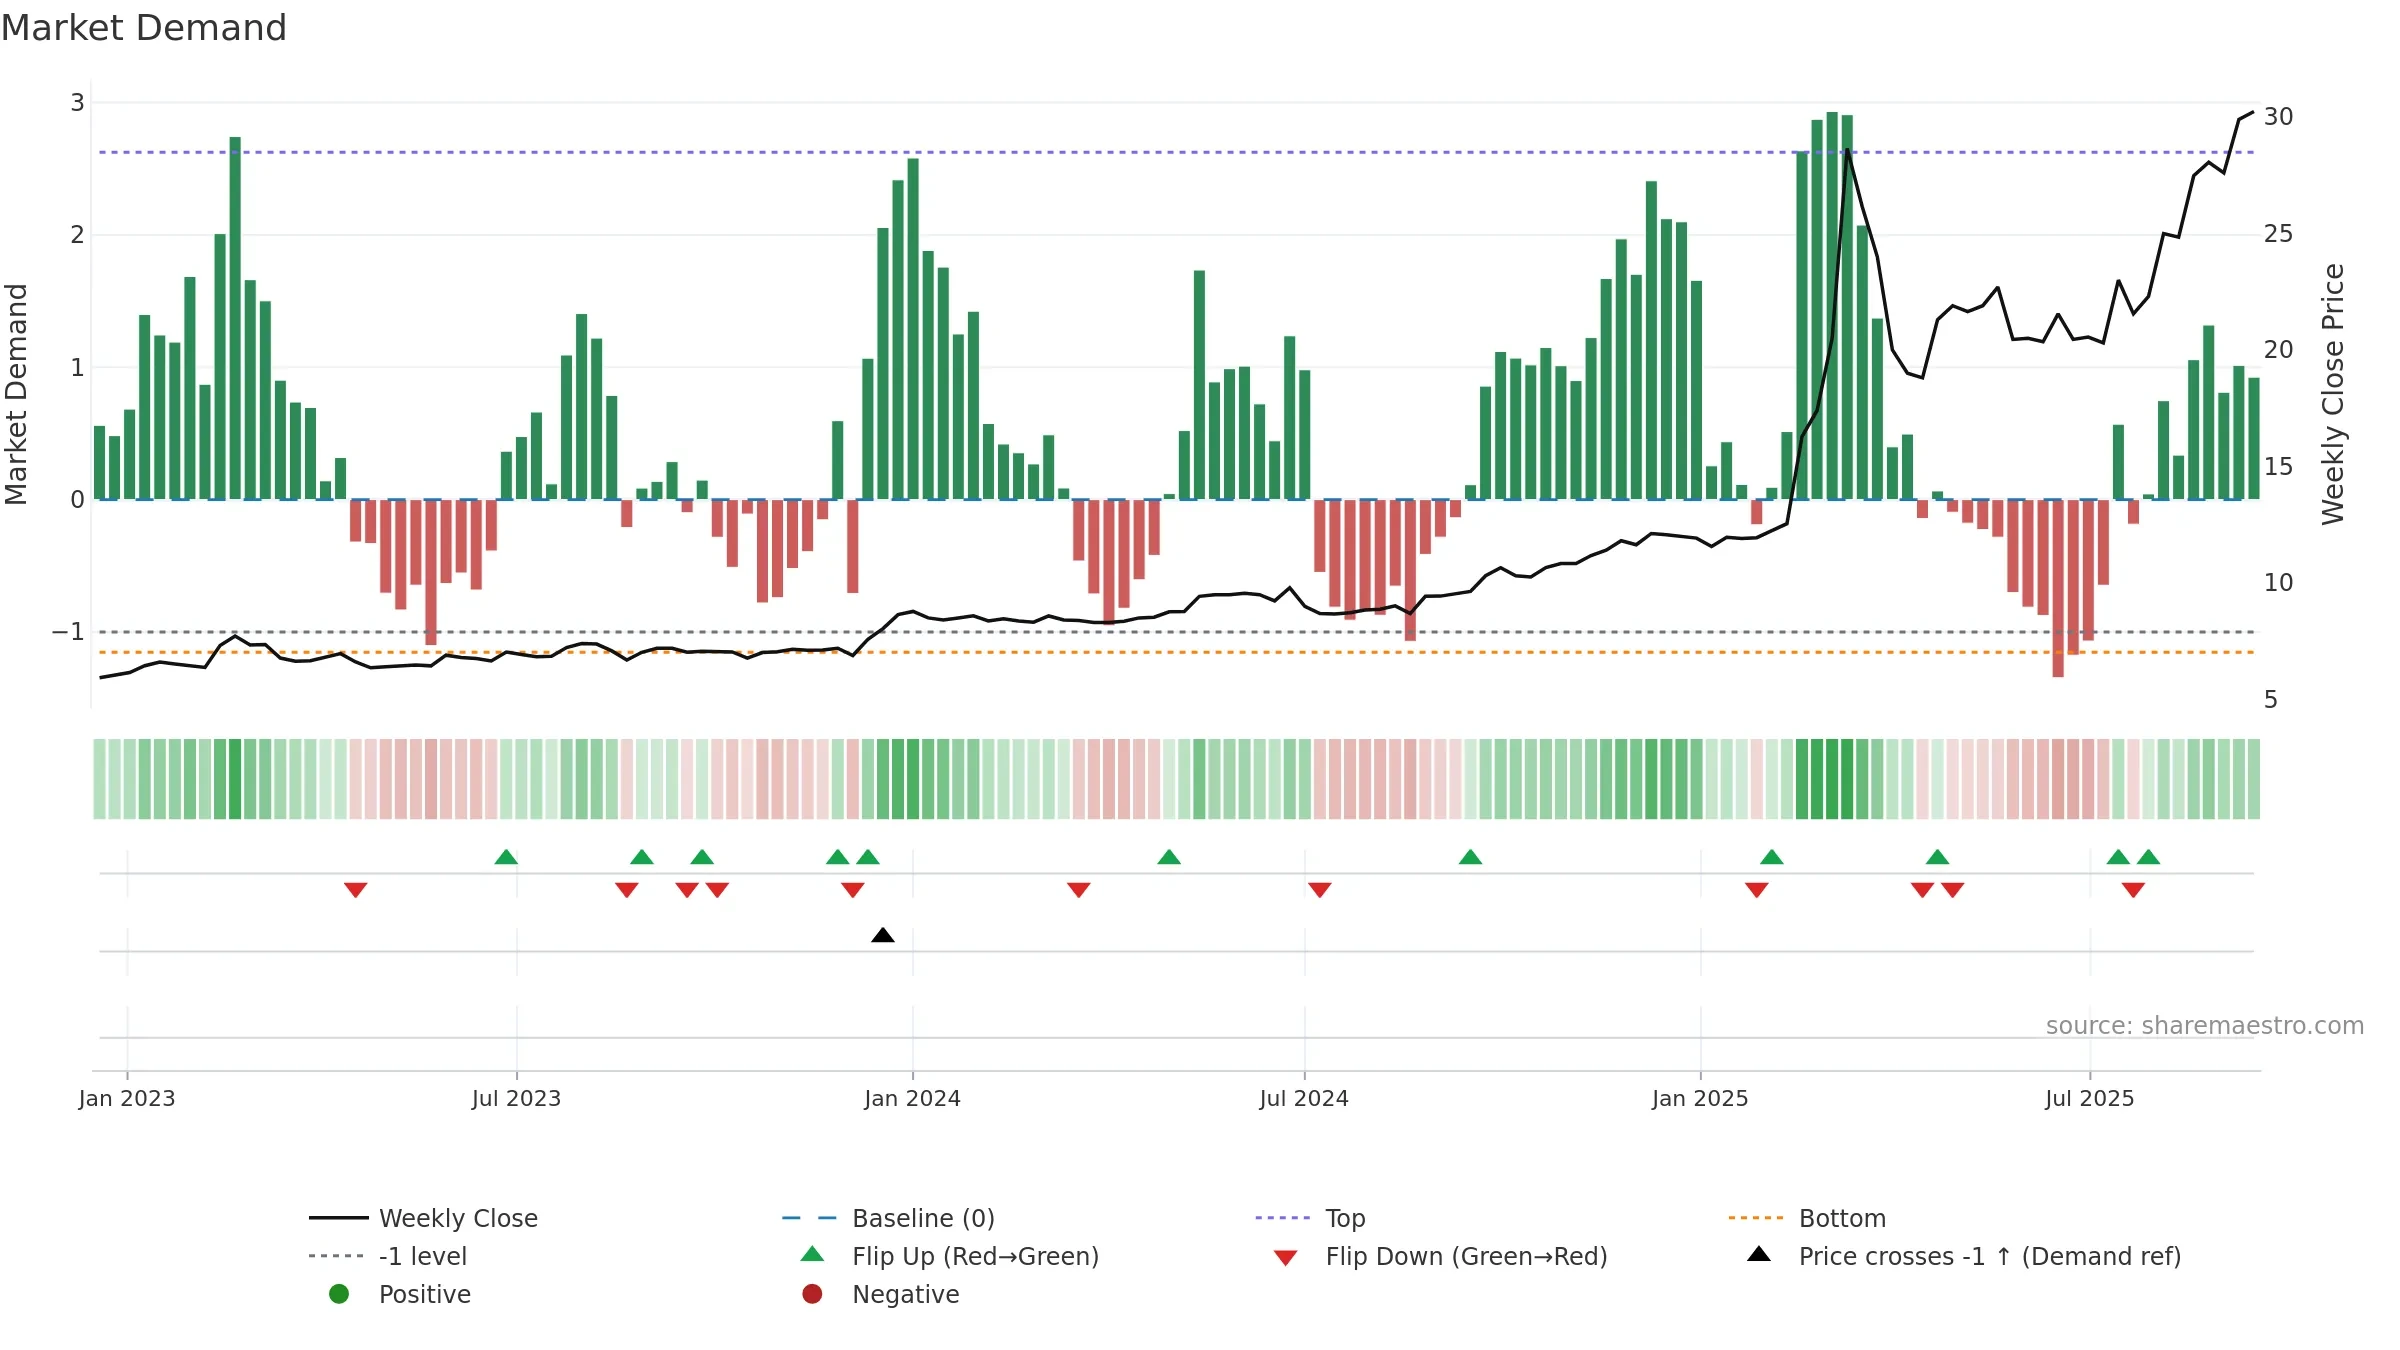The width and height of the screenshot is (2400, 1350).
Task: Click the green Flip Up triangle legend icon
Action: pos(812,1254)
